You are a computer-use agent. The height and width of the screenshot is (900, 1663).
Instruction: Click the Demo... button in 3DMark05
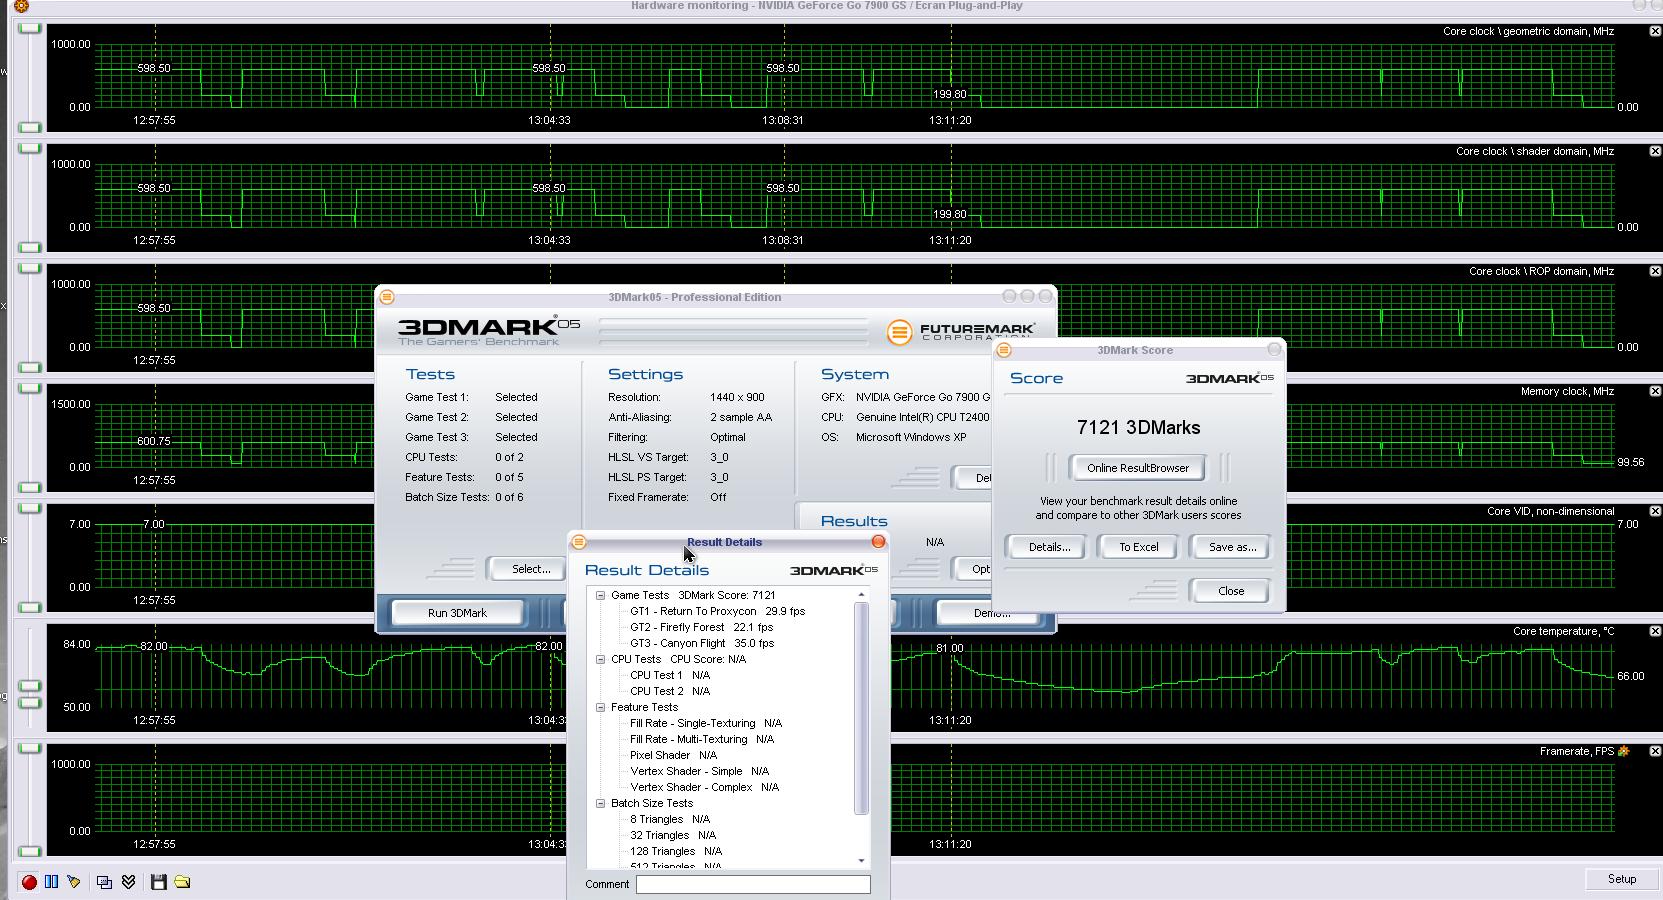coord(992,613)
